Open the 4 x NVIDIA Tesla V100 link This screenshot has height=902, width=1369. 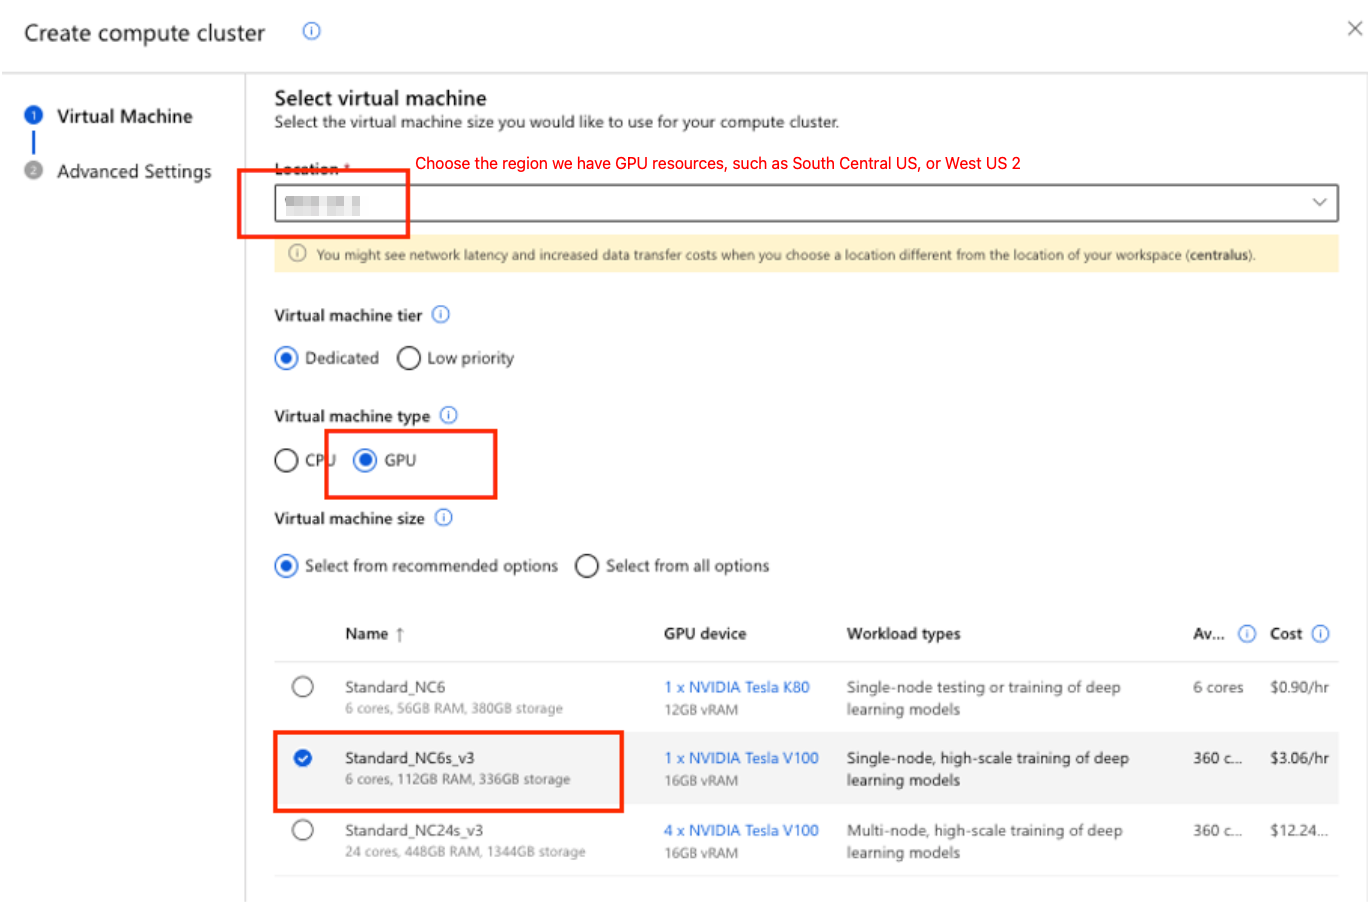pos(741,830)
